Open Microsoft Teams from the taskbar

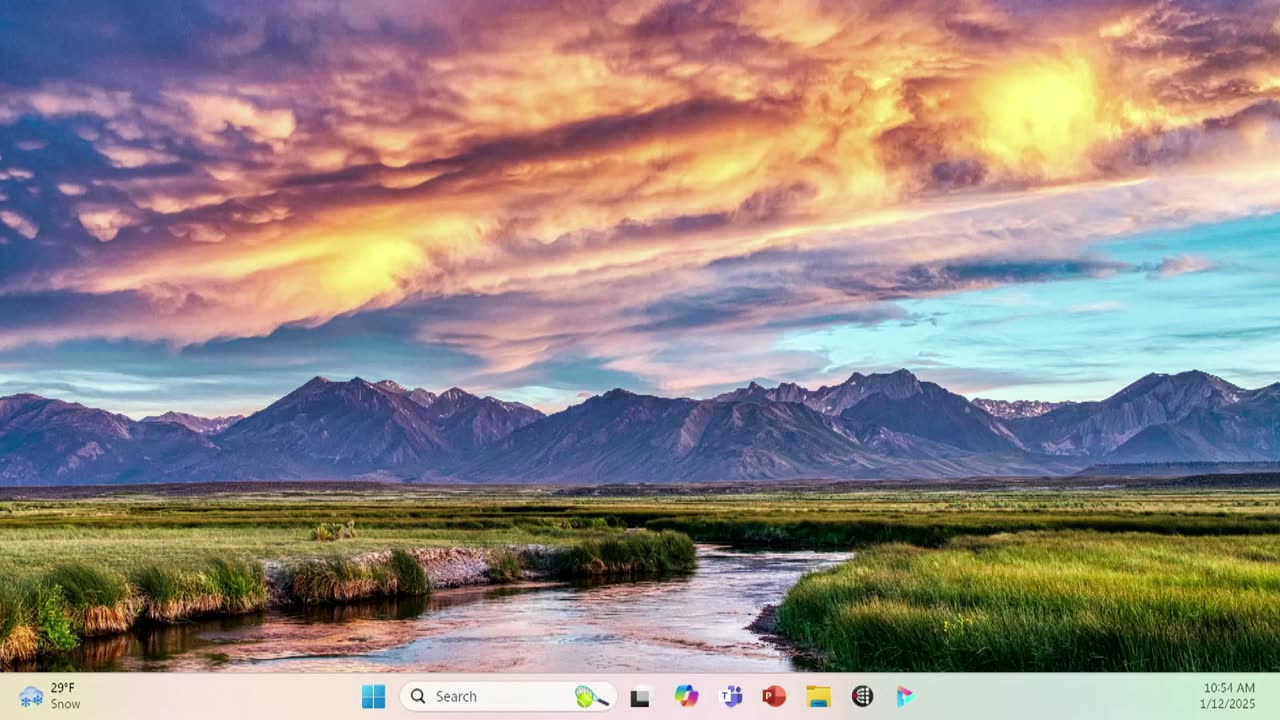[731, 696]
